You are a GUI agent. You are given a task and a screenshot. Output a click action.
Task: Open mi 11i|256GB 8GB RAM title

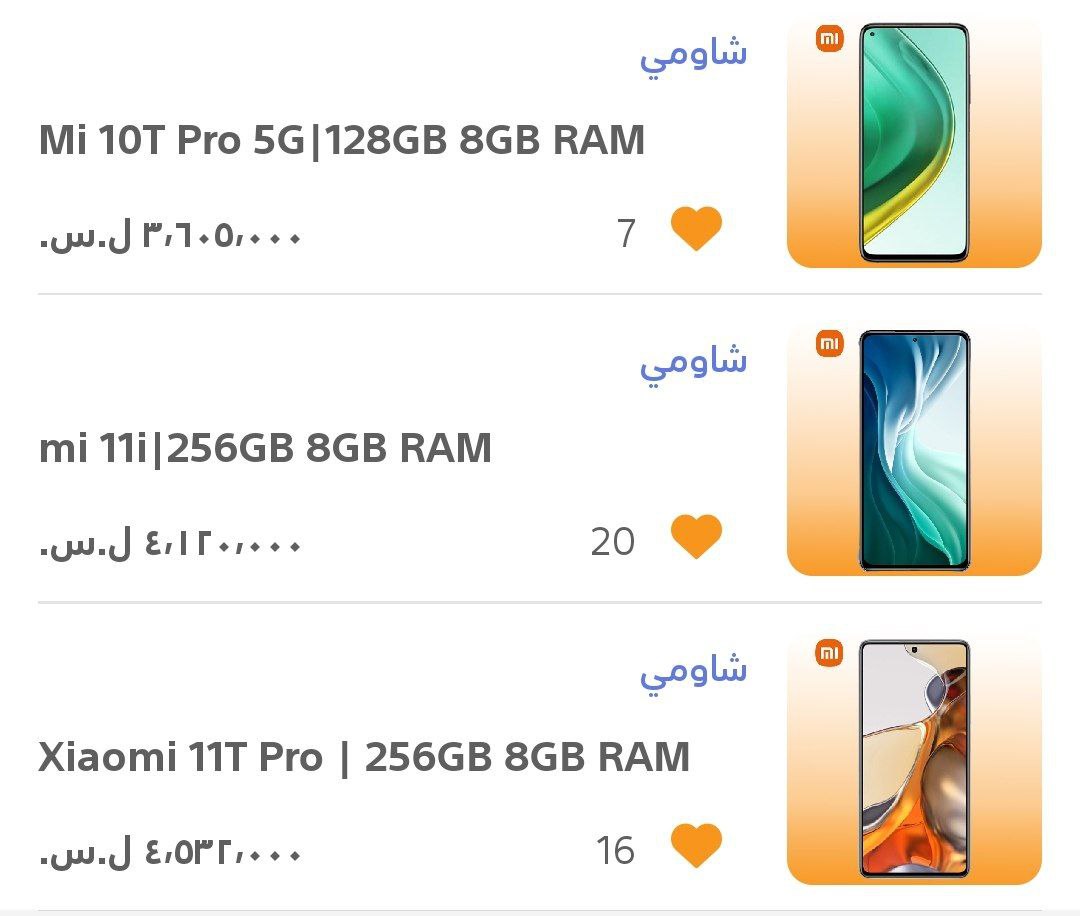pos(265,448)
